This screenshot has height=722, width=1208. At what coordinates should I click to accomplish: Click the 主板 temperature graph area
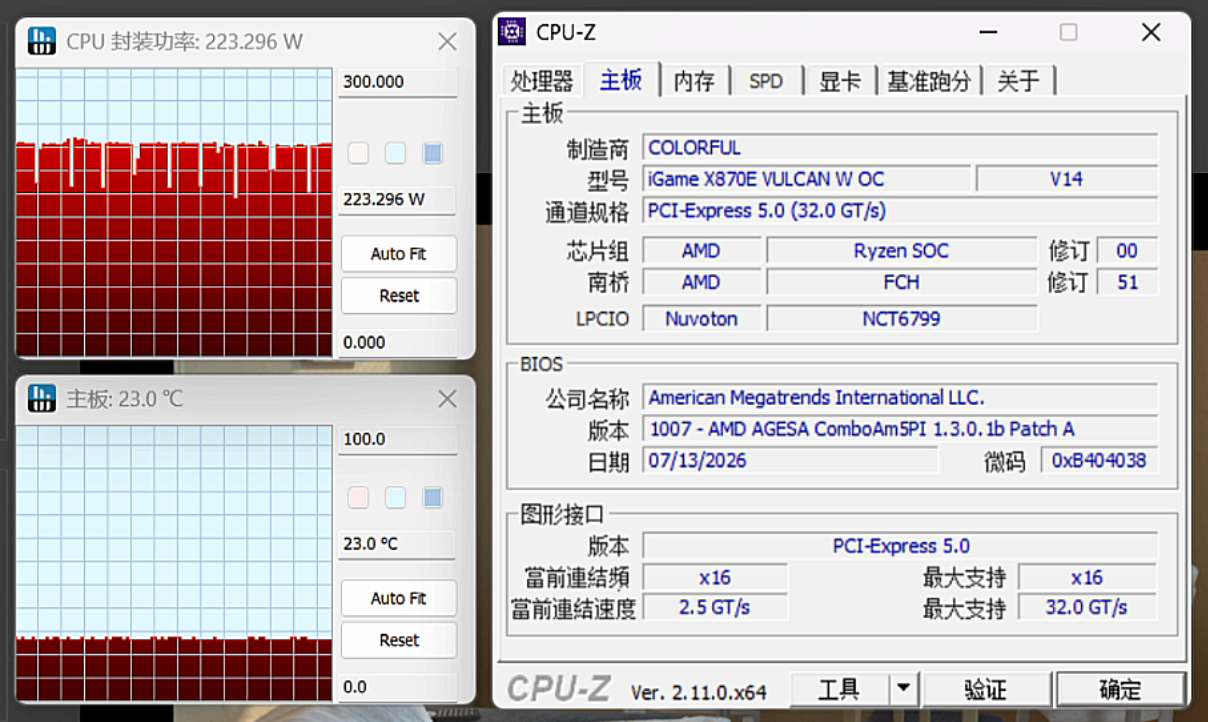click(x=174, y=563)
